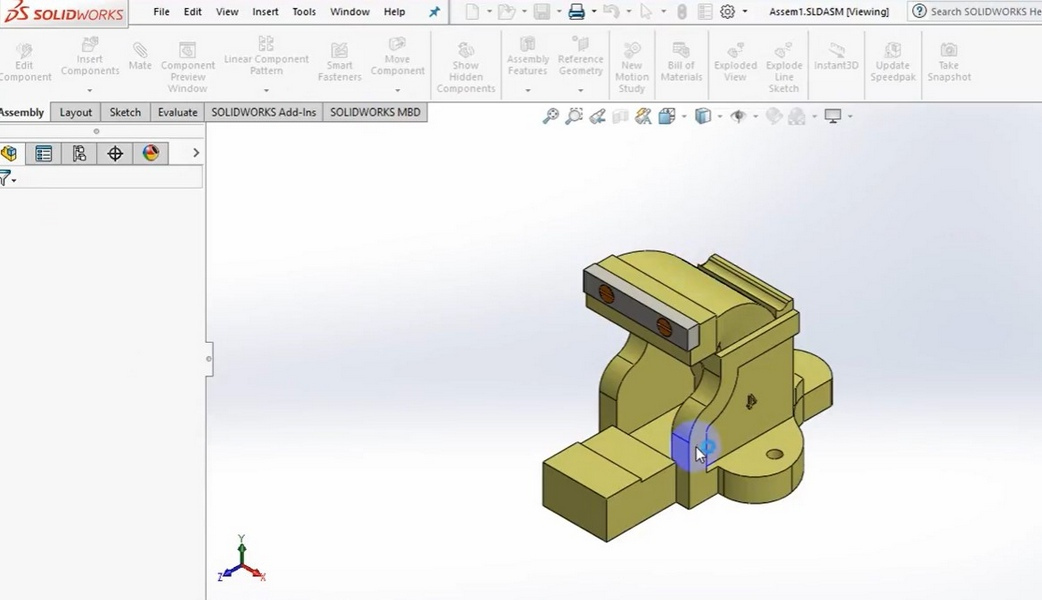Open the FeatureManager filter dropdown
The height and width of the screenshot is (600, 1042).
14,178
